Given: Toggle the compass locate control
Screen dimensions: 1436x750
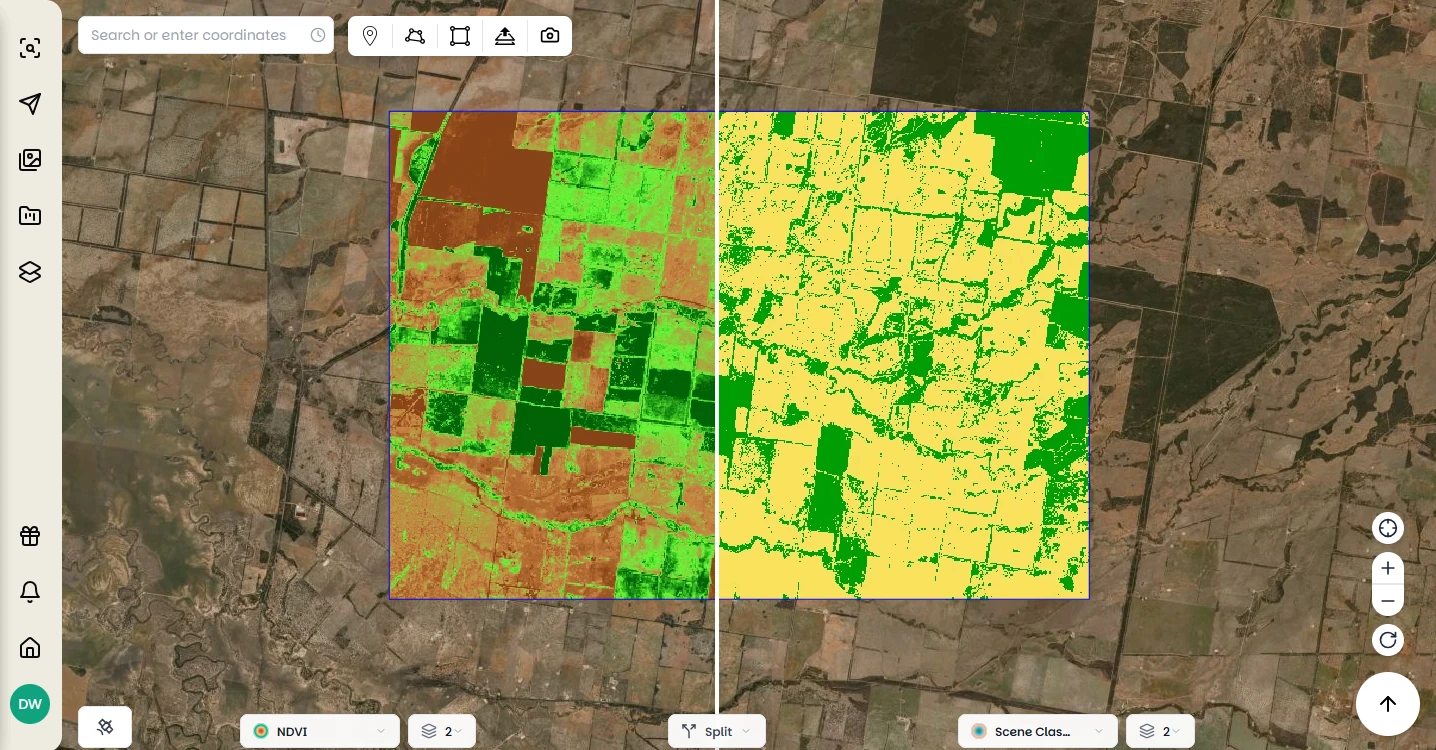Looking at the screenshot, I should (x=1388, y=528).
